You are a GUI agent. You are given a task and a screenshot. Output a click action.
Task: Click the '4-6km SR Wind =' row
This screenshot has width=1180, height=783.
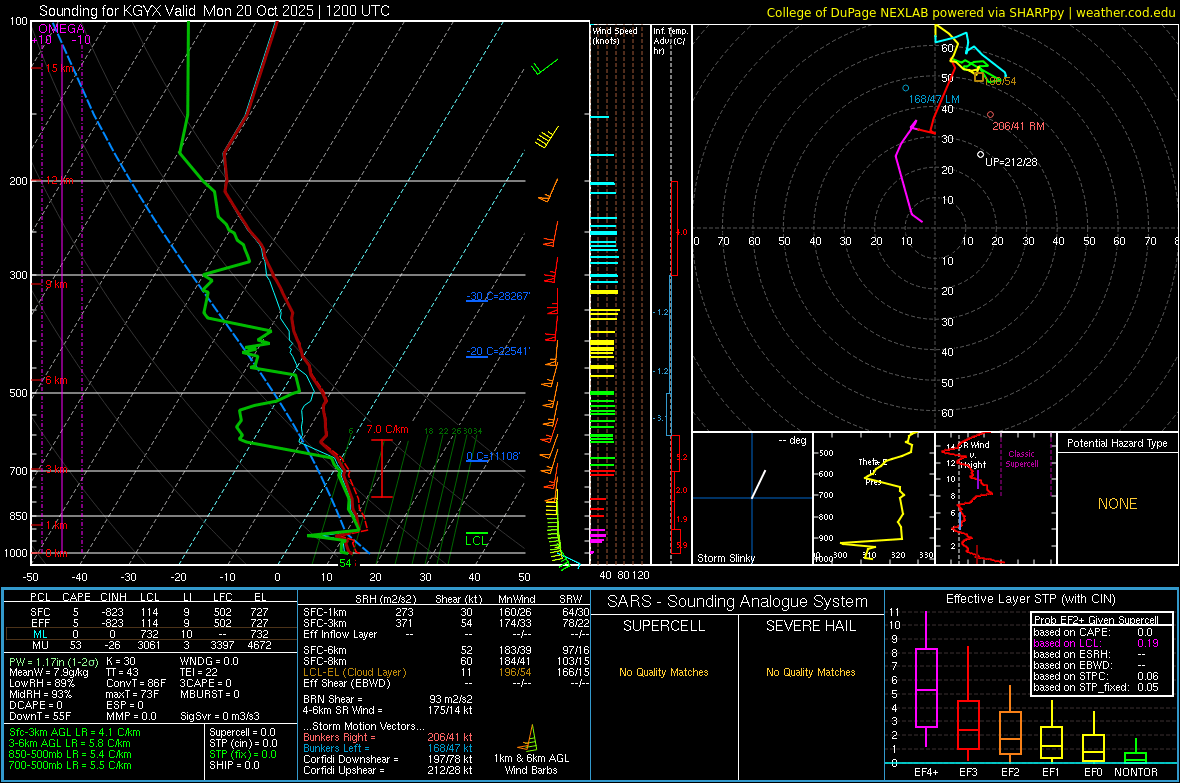[388, 710]
